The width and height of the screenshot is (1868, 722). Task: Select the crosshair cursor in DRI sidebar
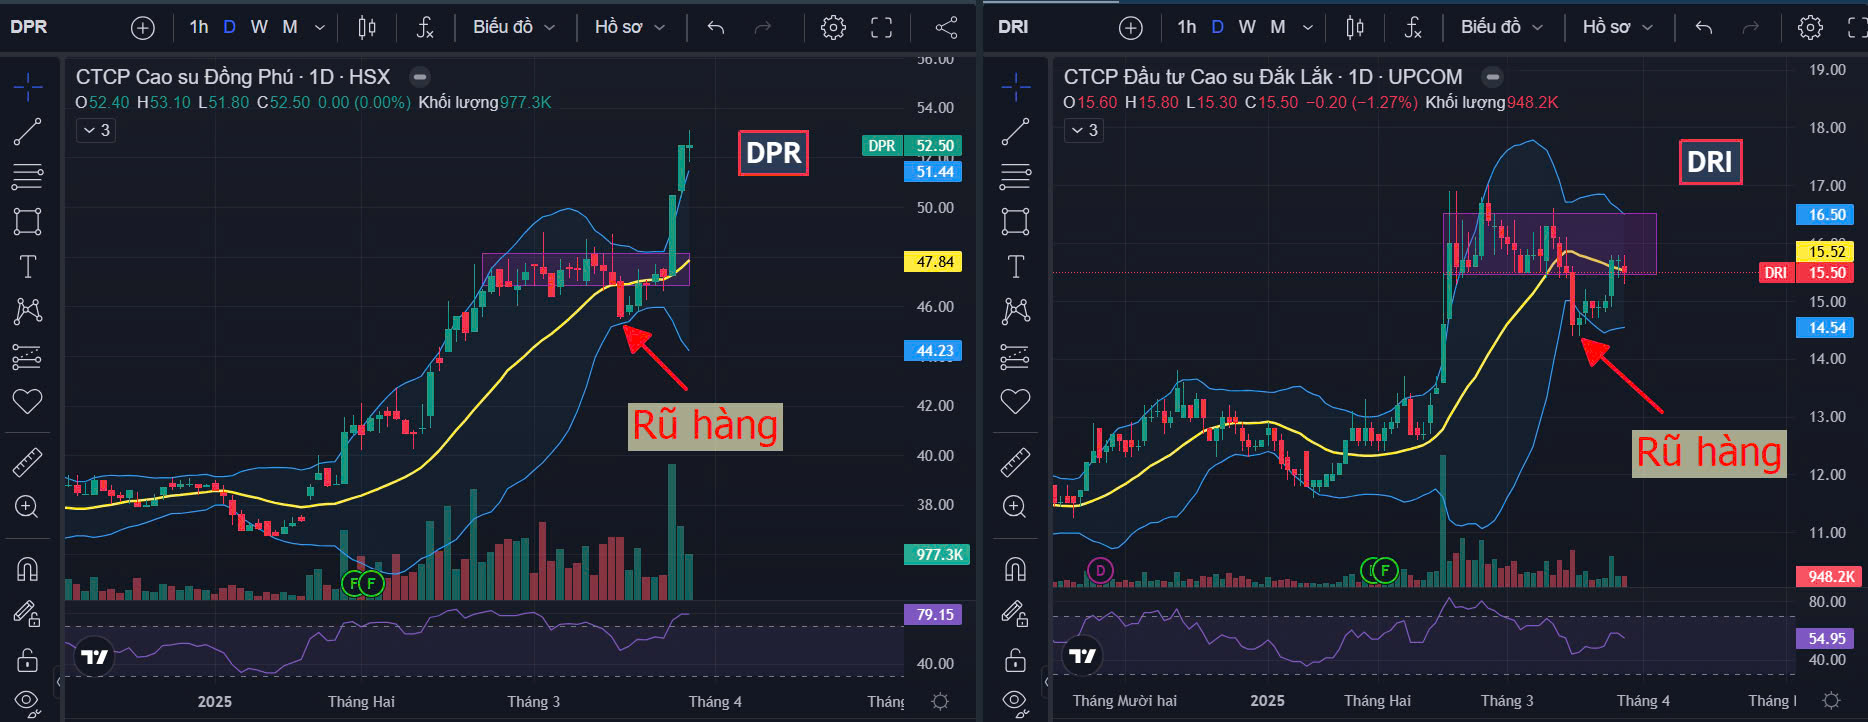pos(1016,87)
